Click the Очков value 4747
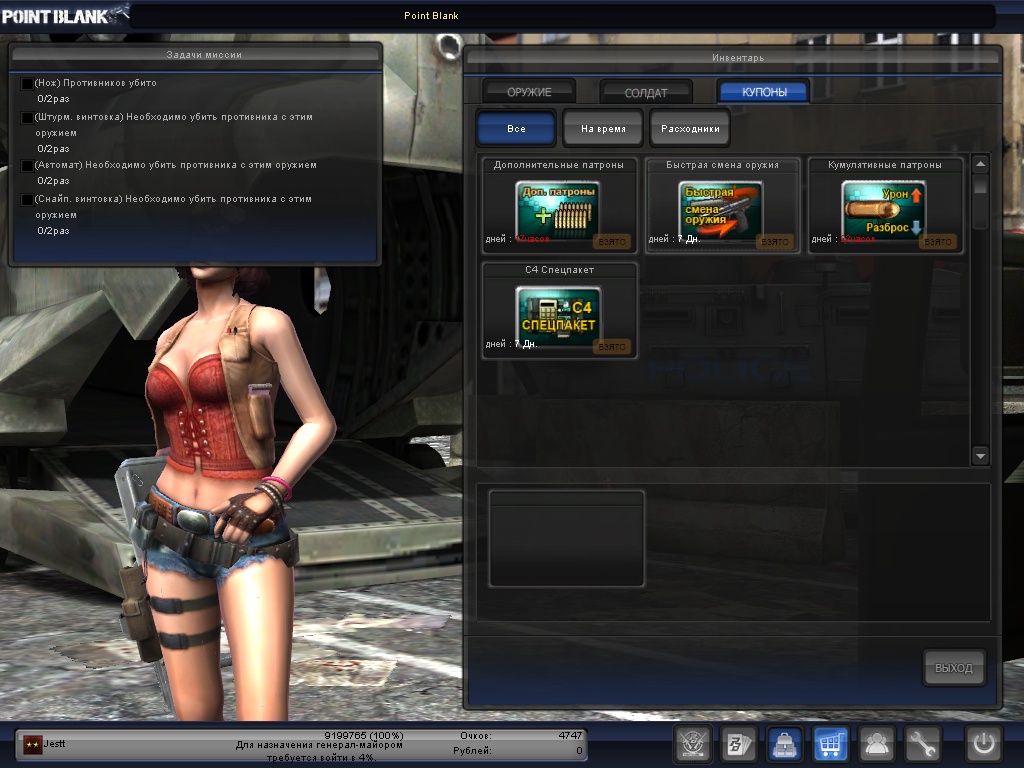Image resolution: width=1024 pixels, height=768 pixels. pos(570,735)
